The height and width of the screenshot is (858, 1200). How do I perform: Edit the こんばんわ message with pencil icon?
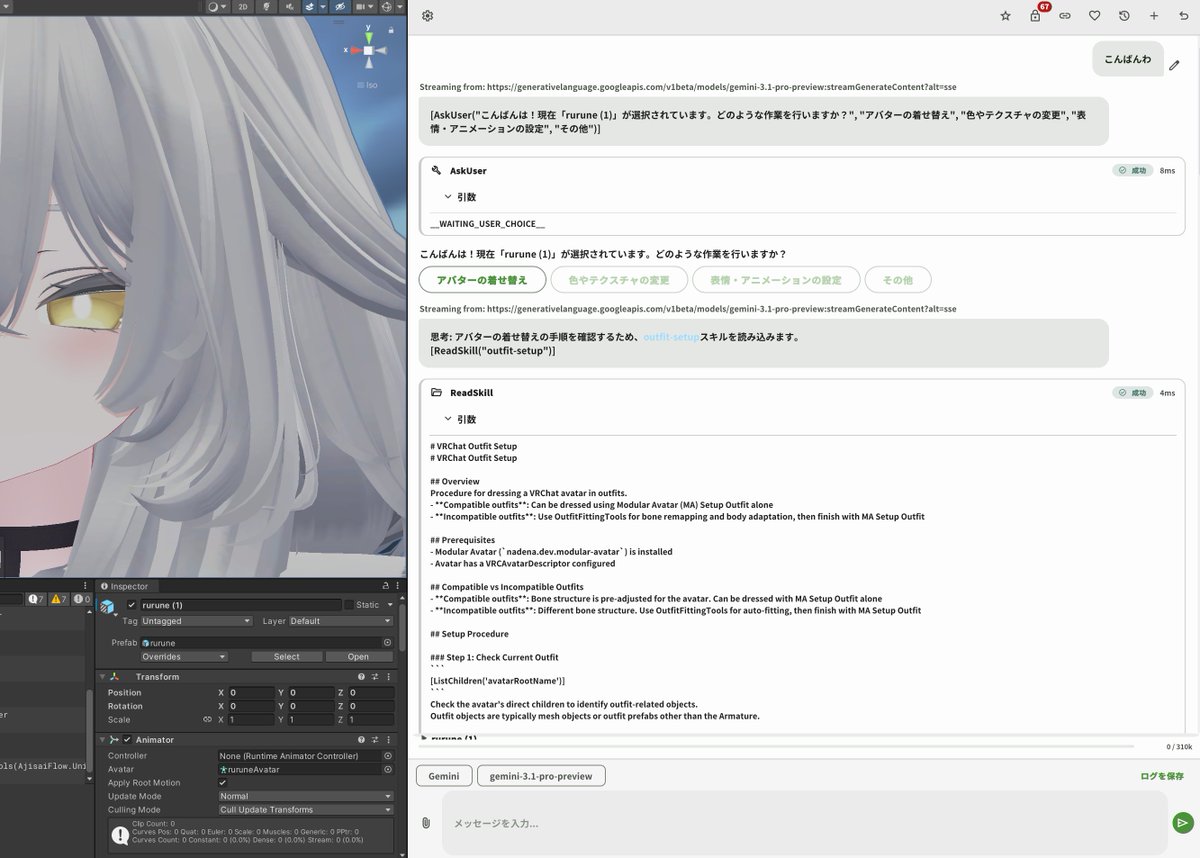pos(1175,65)
